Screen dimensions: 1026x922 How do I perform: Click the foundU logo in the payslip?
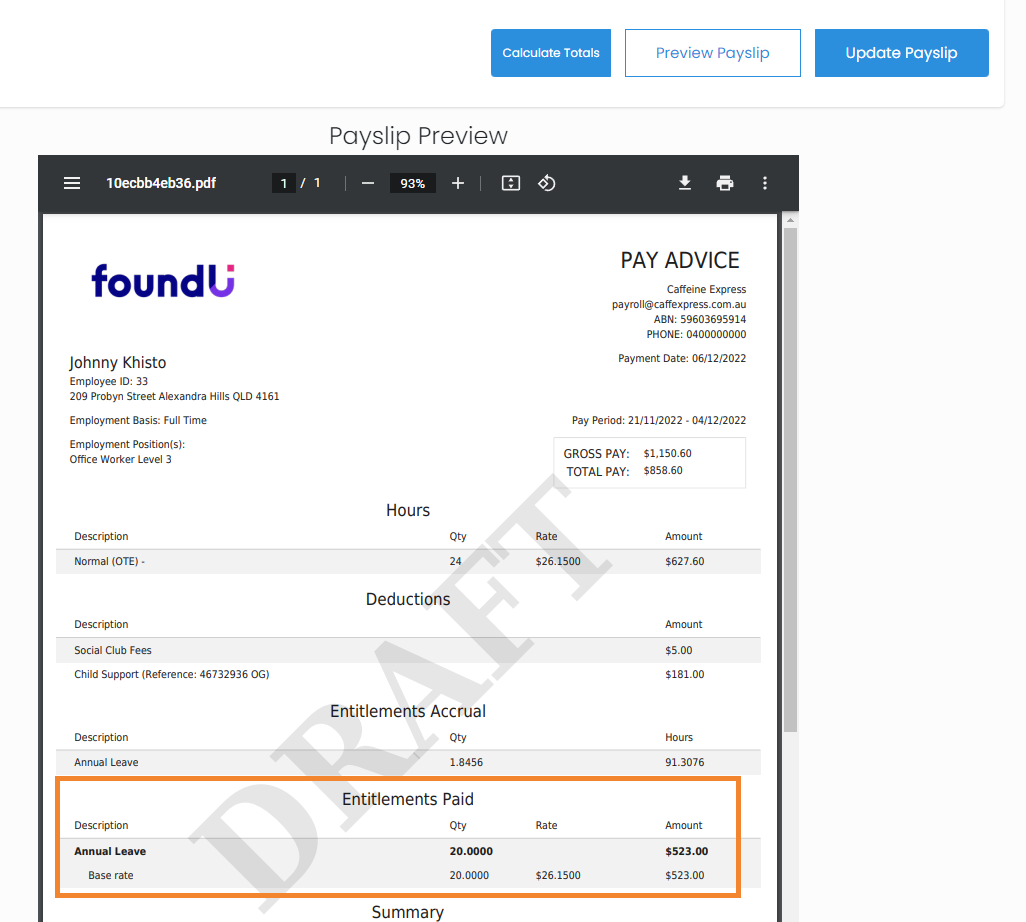point(163,280)
